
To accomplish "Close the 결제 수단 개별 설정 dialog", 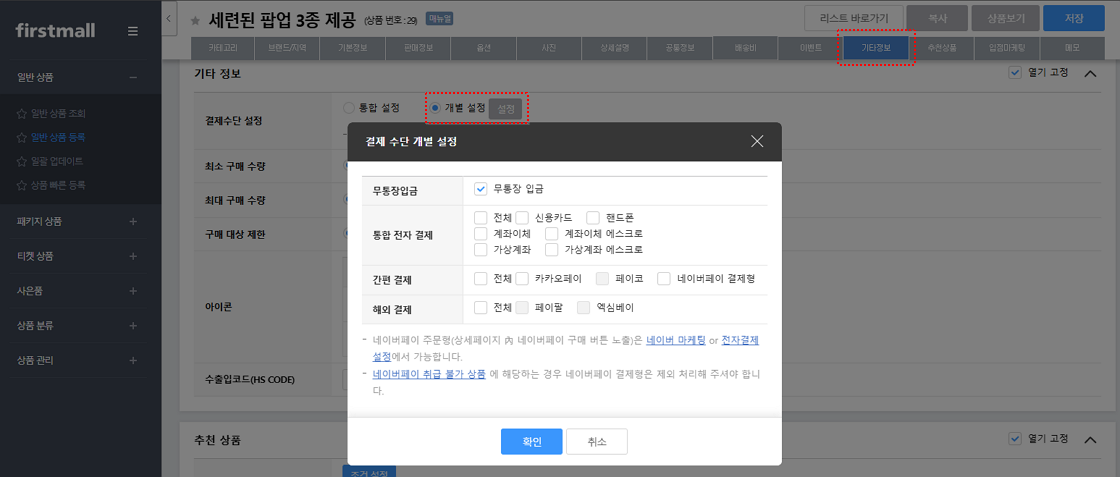I will point(757,141).
